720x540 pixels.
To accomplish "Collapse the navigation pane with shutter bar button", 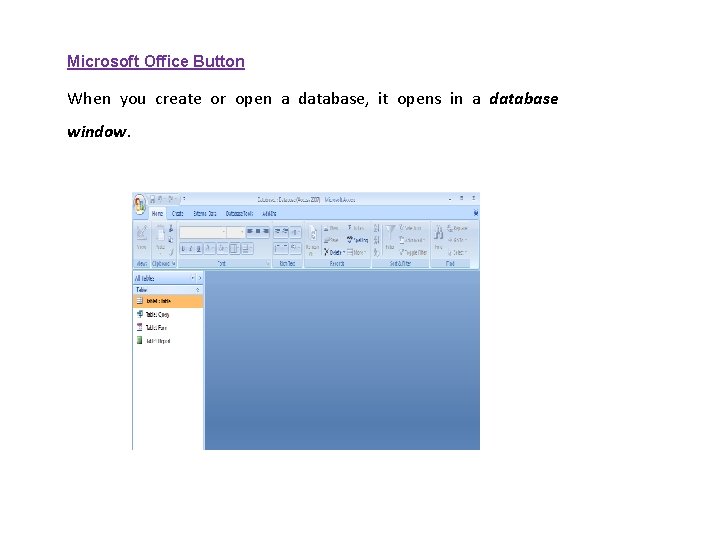I will tap(200, 278).
